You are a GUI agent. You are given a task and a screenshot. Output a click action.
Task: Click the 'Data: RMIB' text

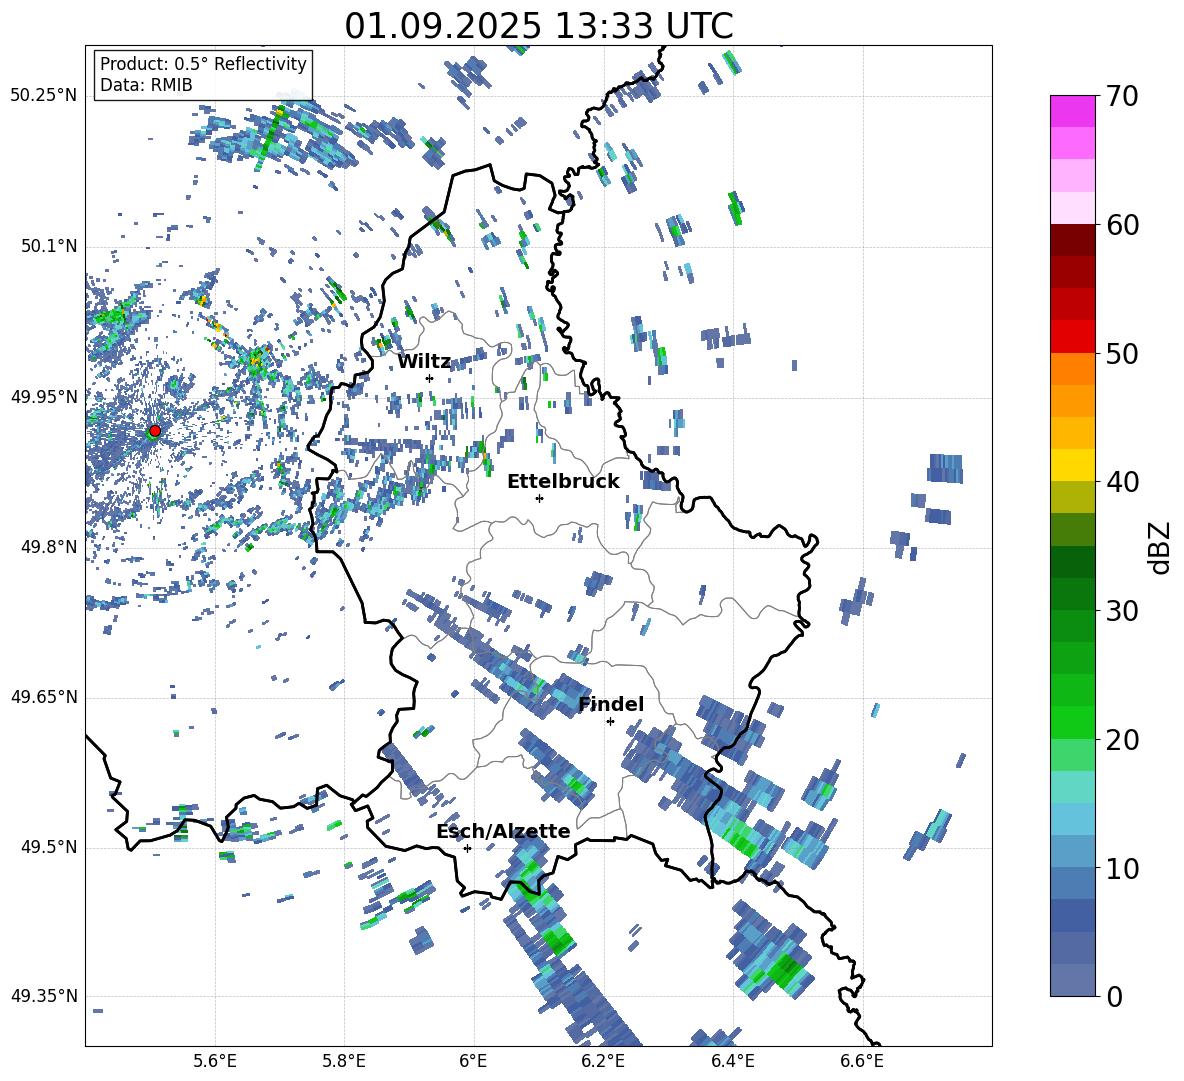(x=146, y=85)
